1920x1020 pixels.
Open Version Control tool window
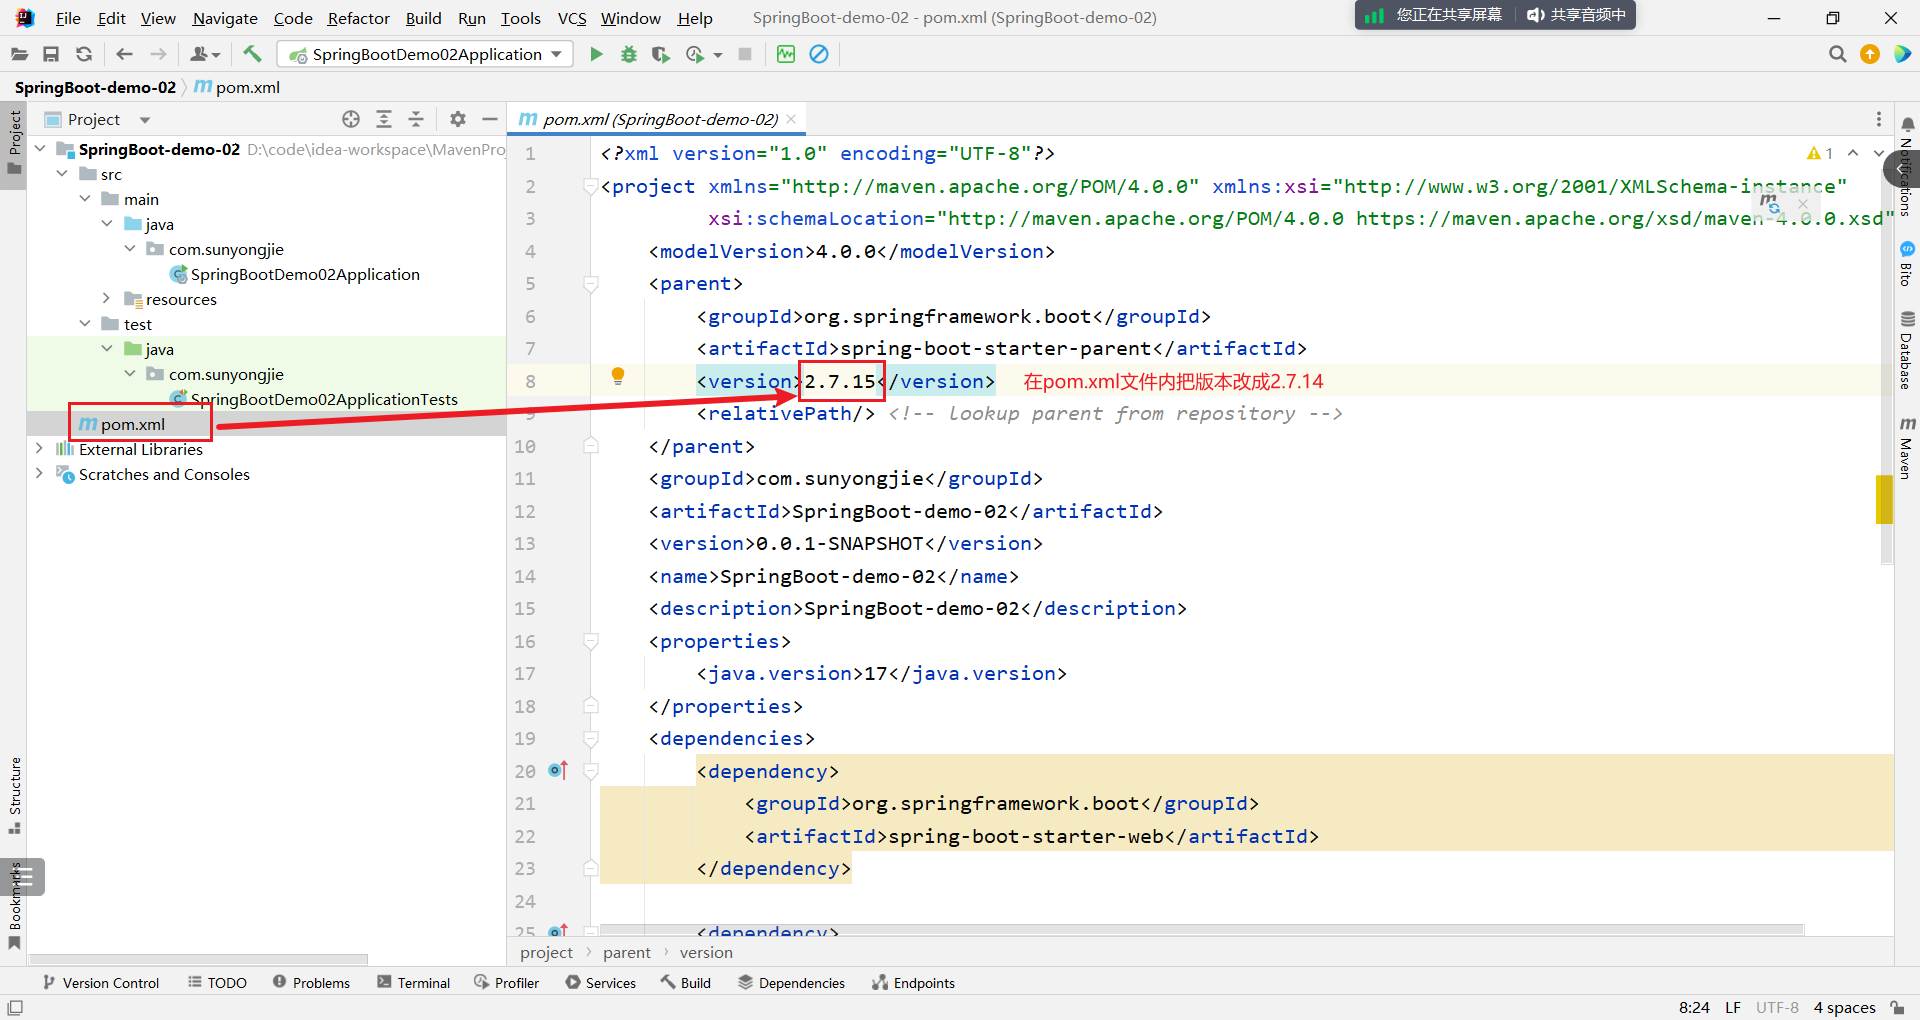101,983
